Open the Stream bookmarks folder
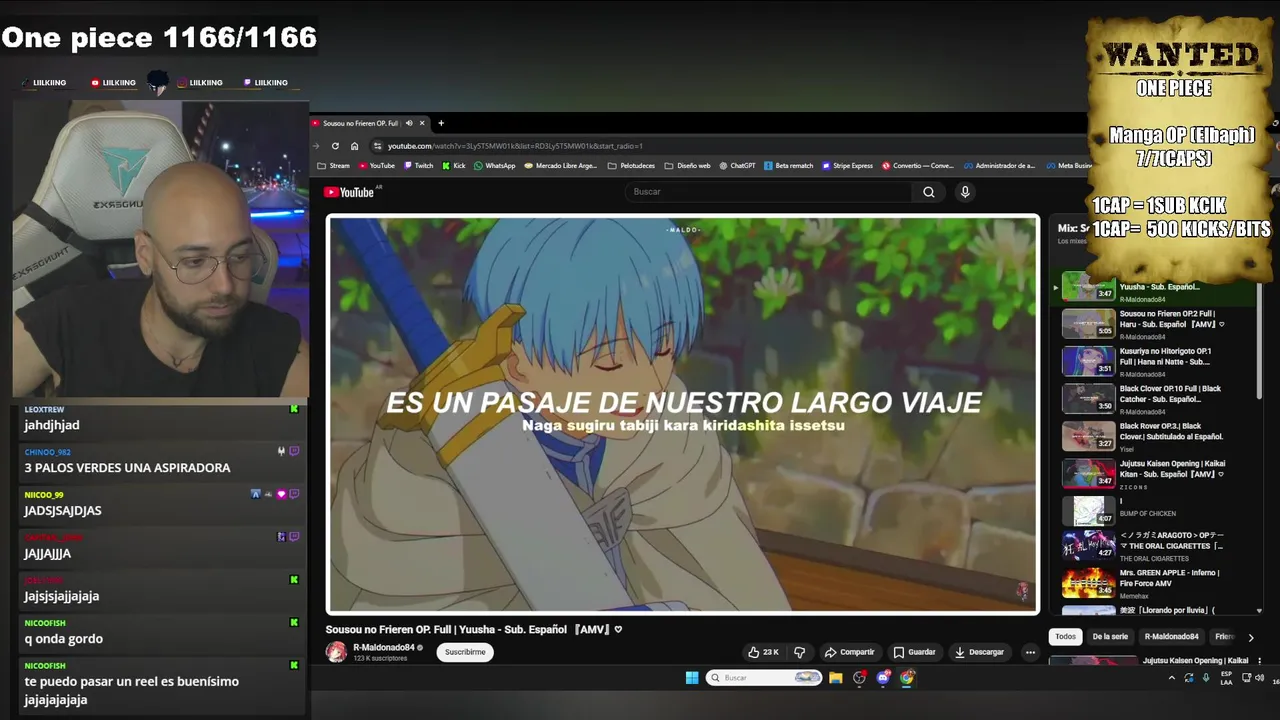The width and height of the screenshot is (1280, 720). click(x=334, y=166)
